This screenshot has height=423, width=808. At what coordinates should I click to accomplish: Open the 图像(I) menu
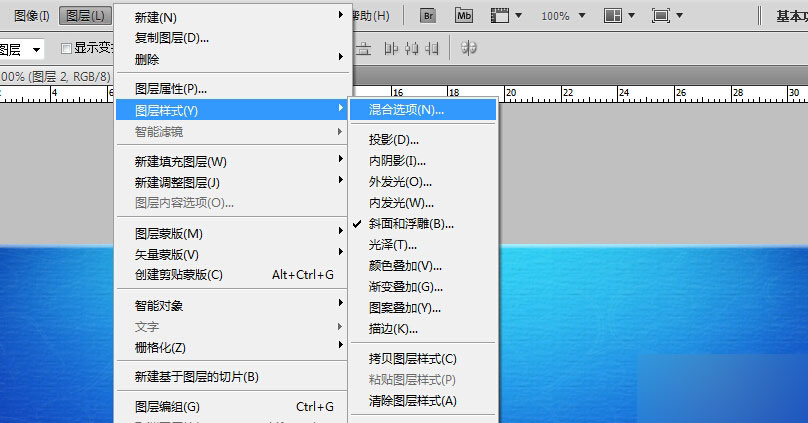click(x=31, y=16)
